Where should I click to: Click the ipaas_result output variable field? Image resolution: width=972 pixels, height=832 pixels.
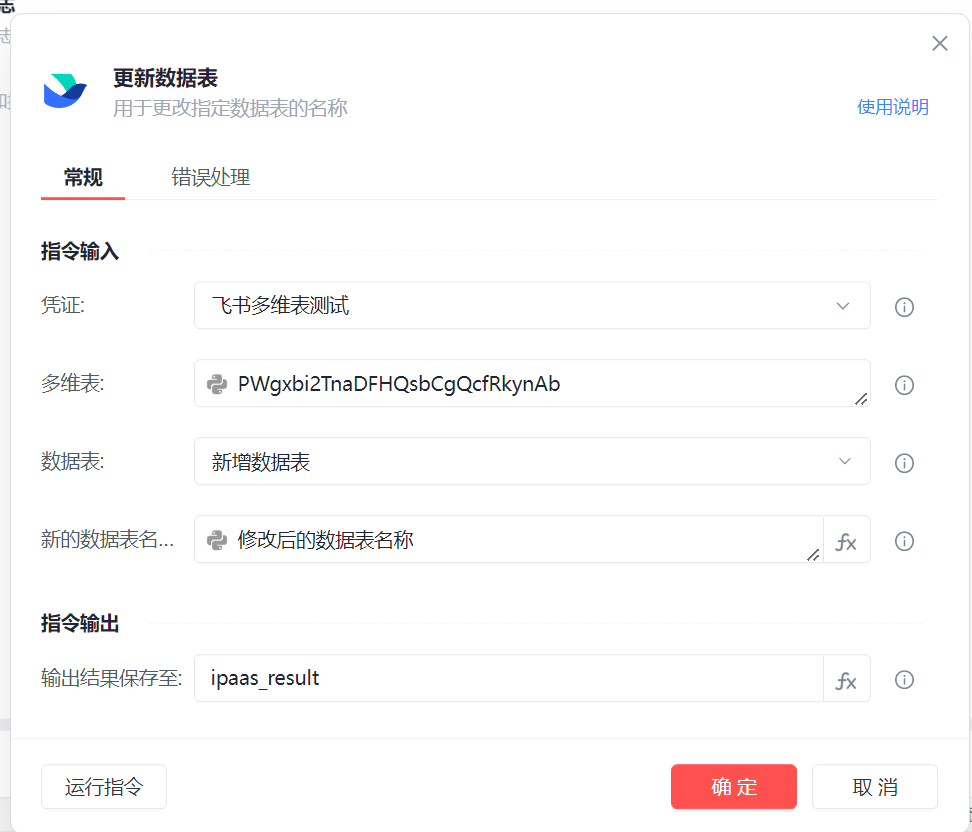click(510, 679)
